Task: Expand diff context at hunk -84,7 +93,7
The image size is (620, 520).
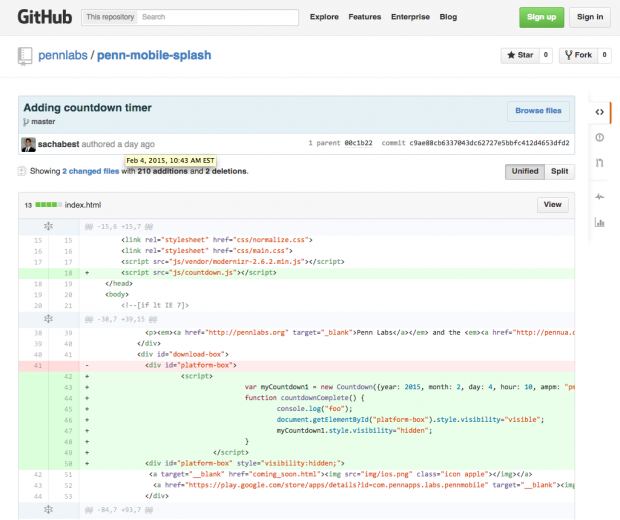Action: [48, 509]
